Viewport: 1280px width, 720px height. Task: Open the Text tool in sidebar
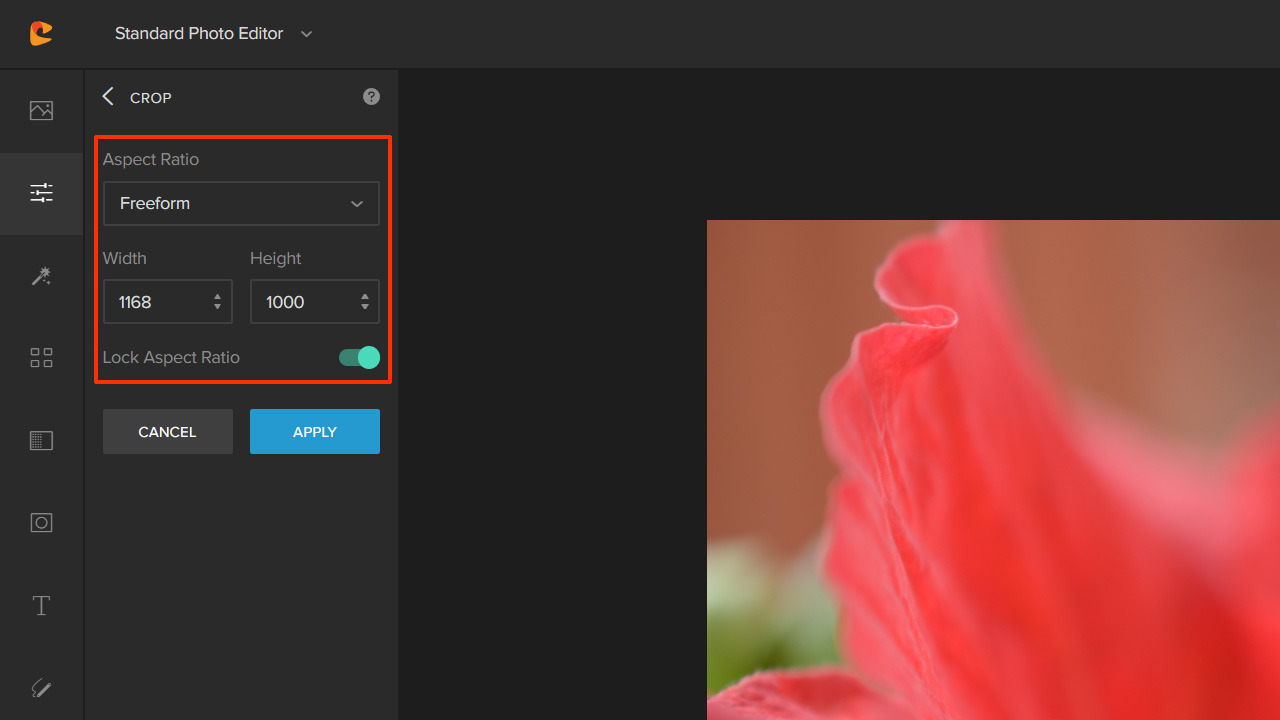coord(41,605)
